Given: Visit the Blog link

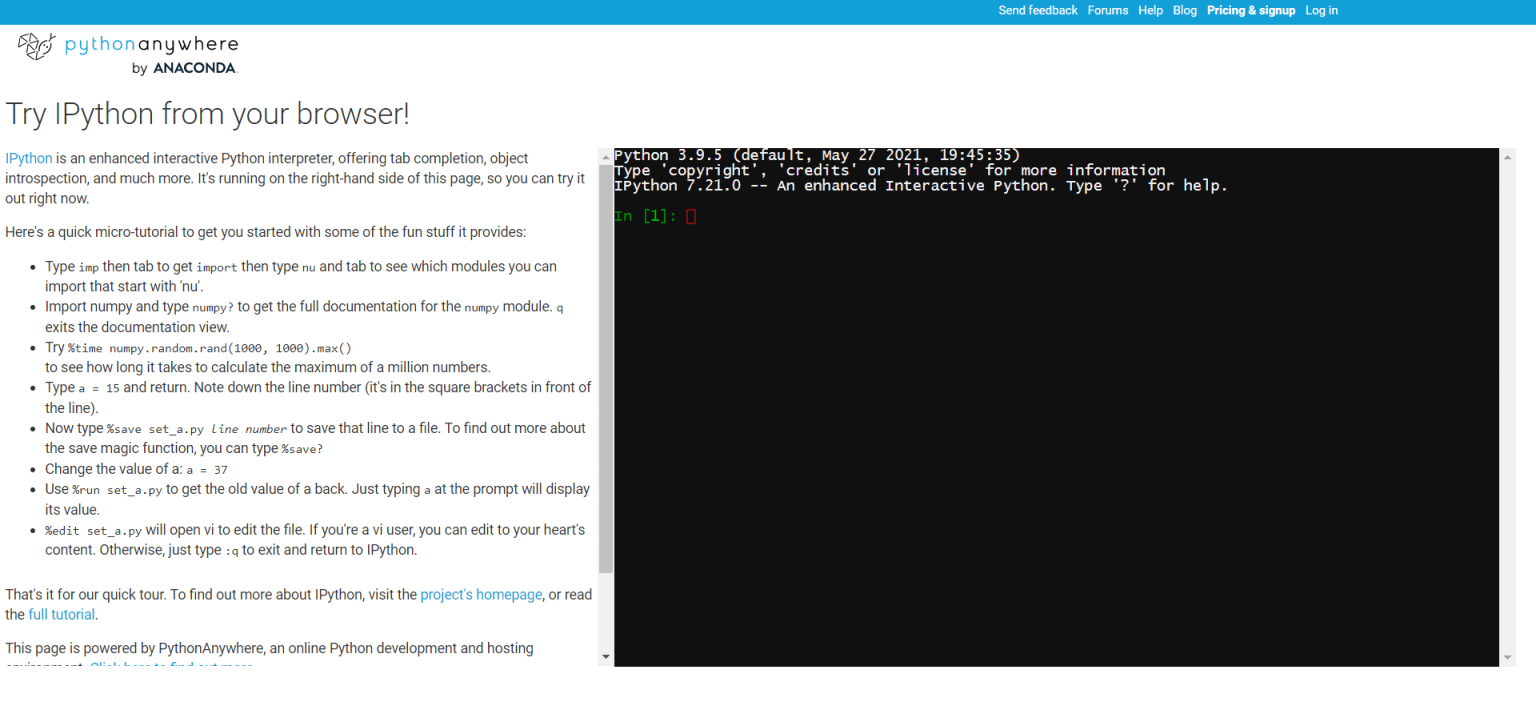Looking at the screenshot, I should (1185, 11).
